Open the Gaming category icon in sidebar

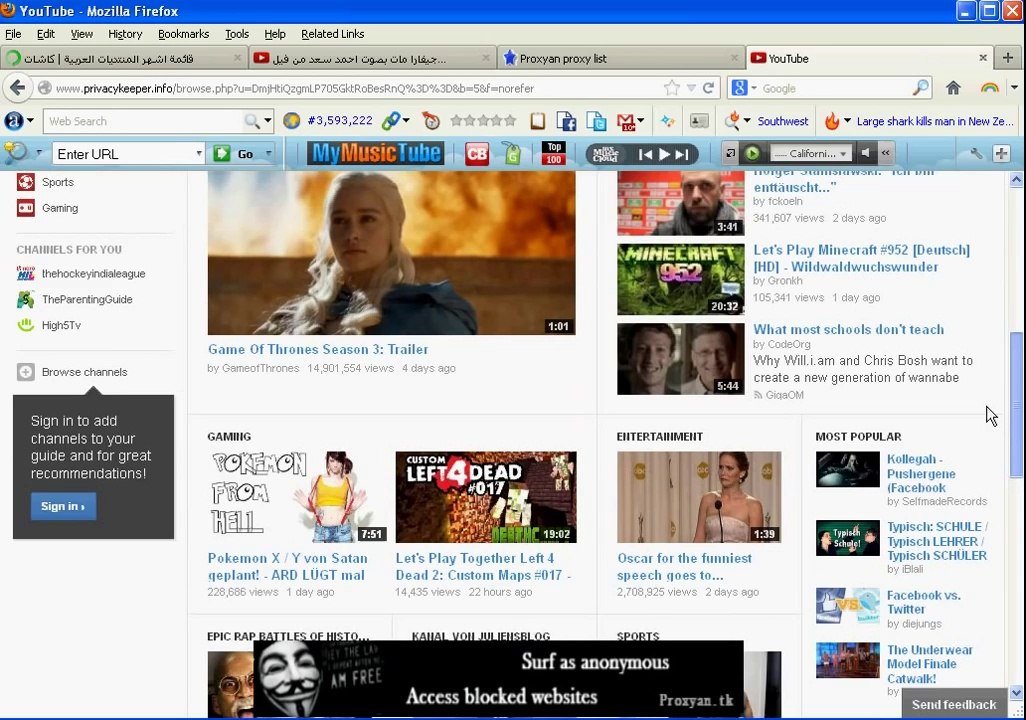[26, 208]
